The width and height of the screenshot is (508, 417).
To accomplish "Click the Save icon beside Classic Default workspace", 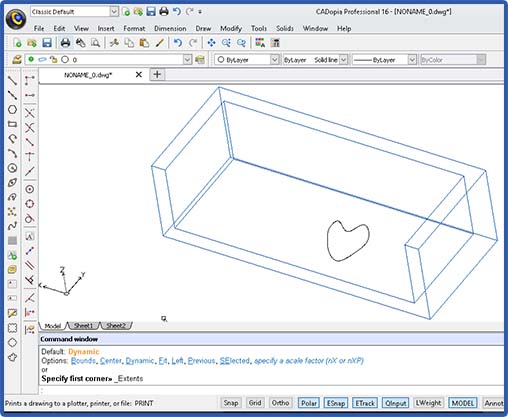I will tap(151, 12).
